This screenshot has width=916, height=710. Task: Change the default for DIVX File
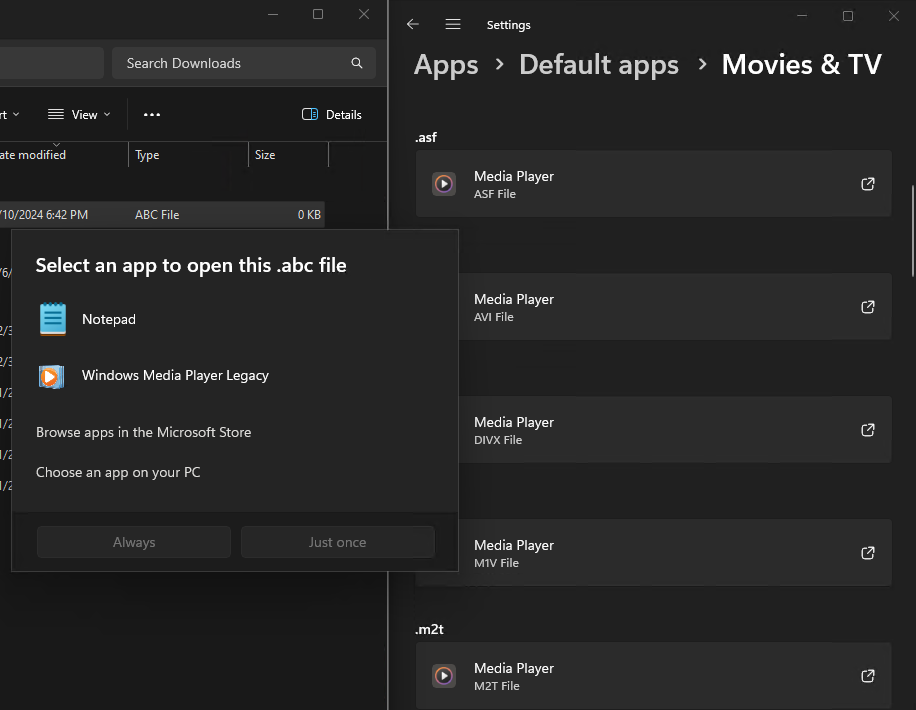[x=675, y=430]
